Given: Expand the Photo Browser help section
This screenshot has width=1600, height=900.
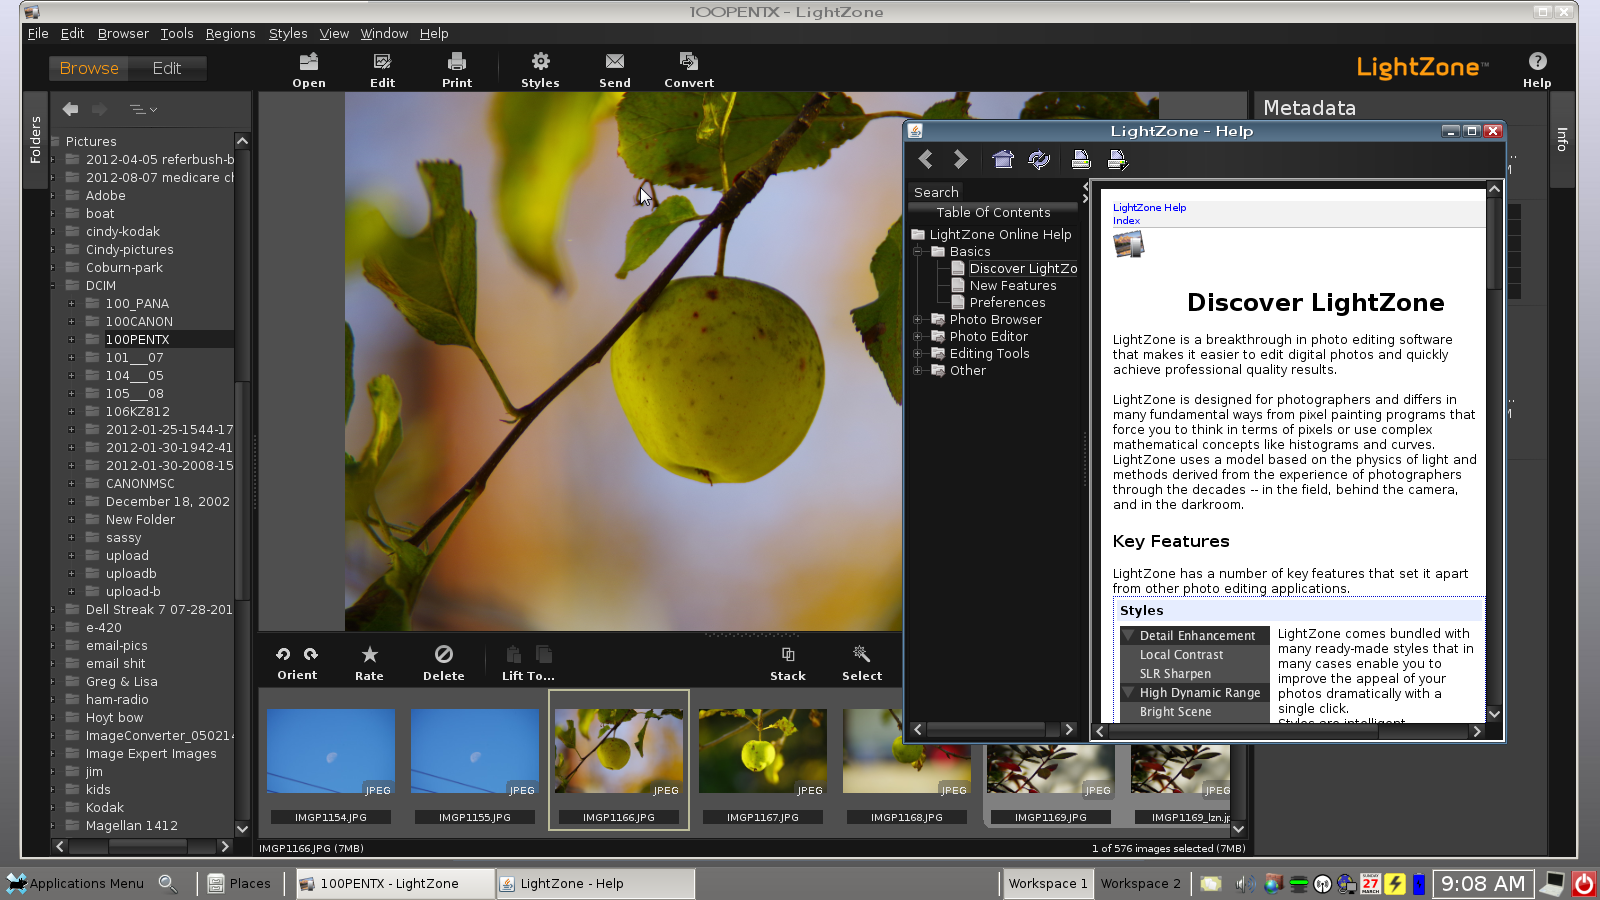Looking at the screenshot, I should tap(917, 320).
